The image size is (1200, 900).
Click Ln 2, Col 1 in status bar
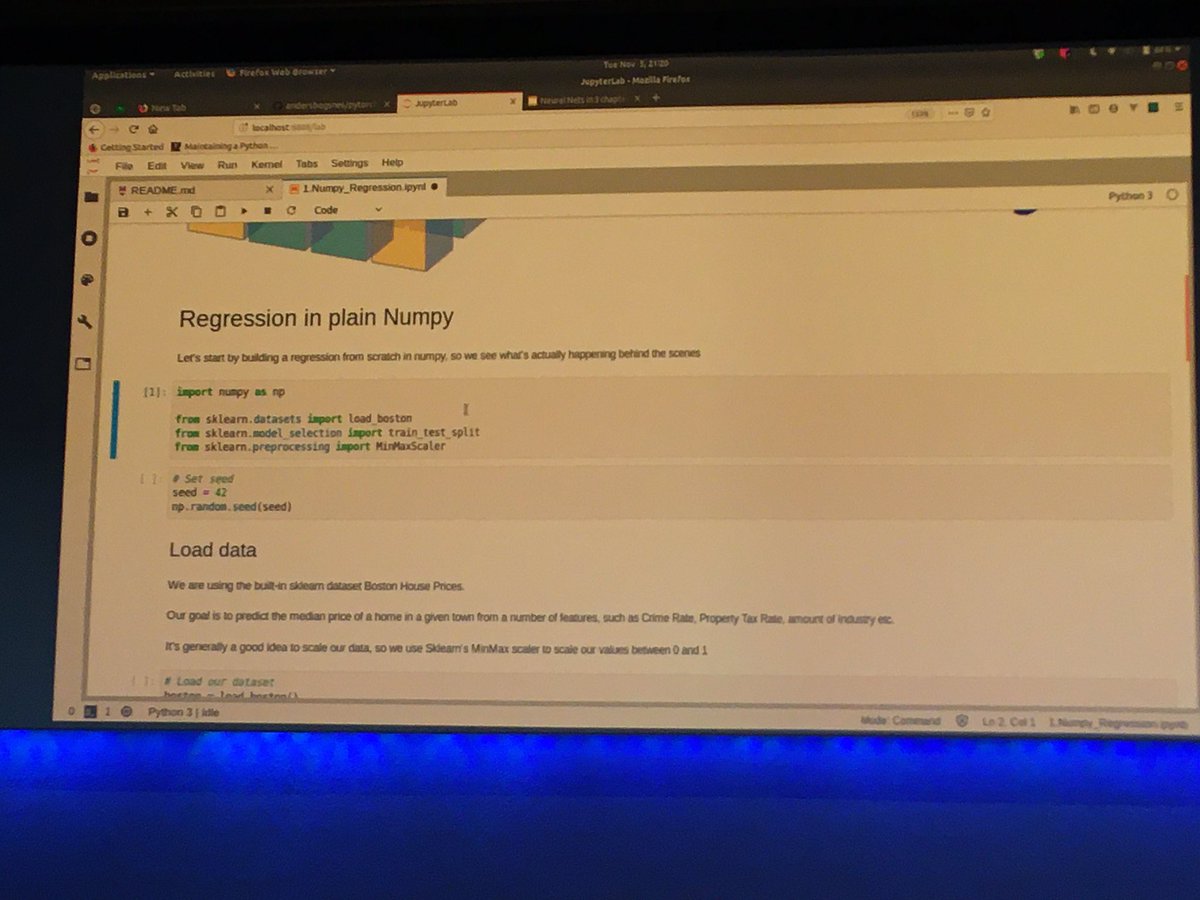tap(1007, 721)
